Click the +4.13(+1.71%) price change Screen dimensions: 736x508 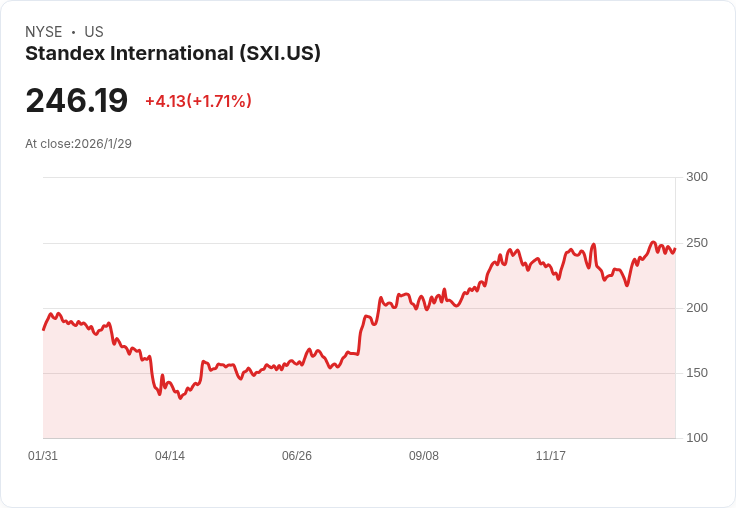(x=198, y=101)
